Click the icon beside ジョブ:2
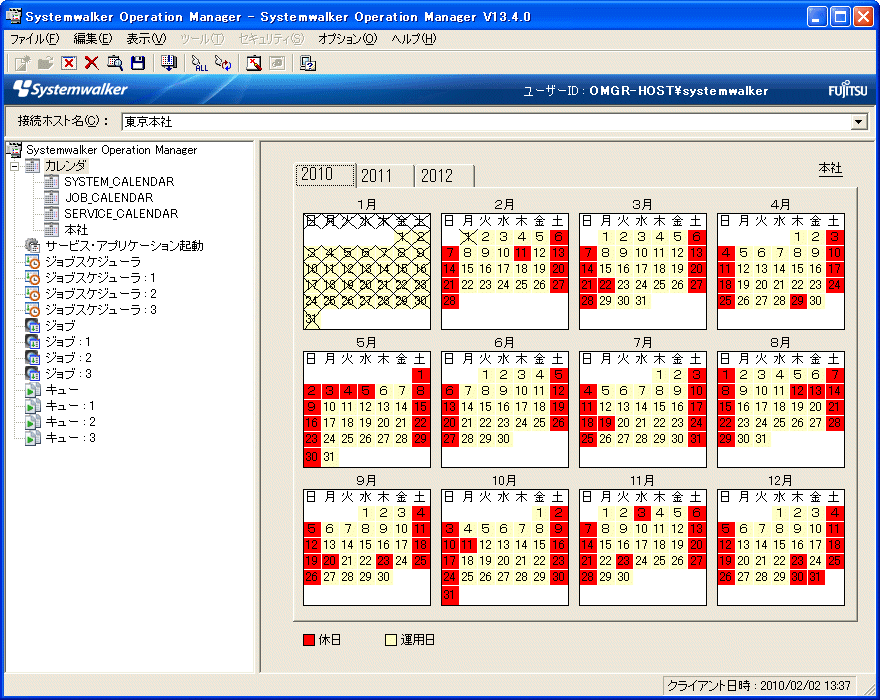Viewport: 880px width, 700px height. point(33,358)
